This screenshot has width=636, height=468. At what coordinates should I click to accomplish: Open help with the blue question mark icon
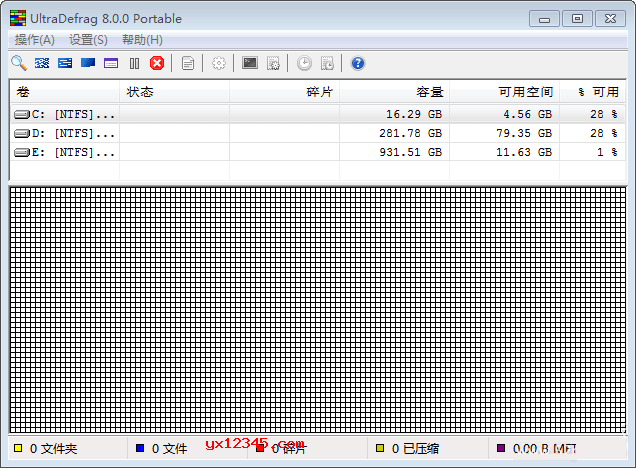tap(358, 63)
